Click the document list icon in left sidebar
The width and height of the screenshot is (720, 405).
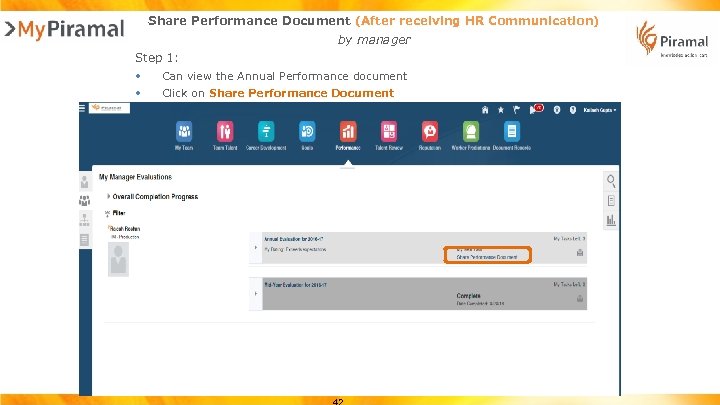pyautogui.click(x=84, y=239)
